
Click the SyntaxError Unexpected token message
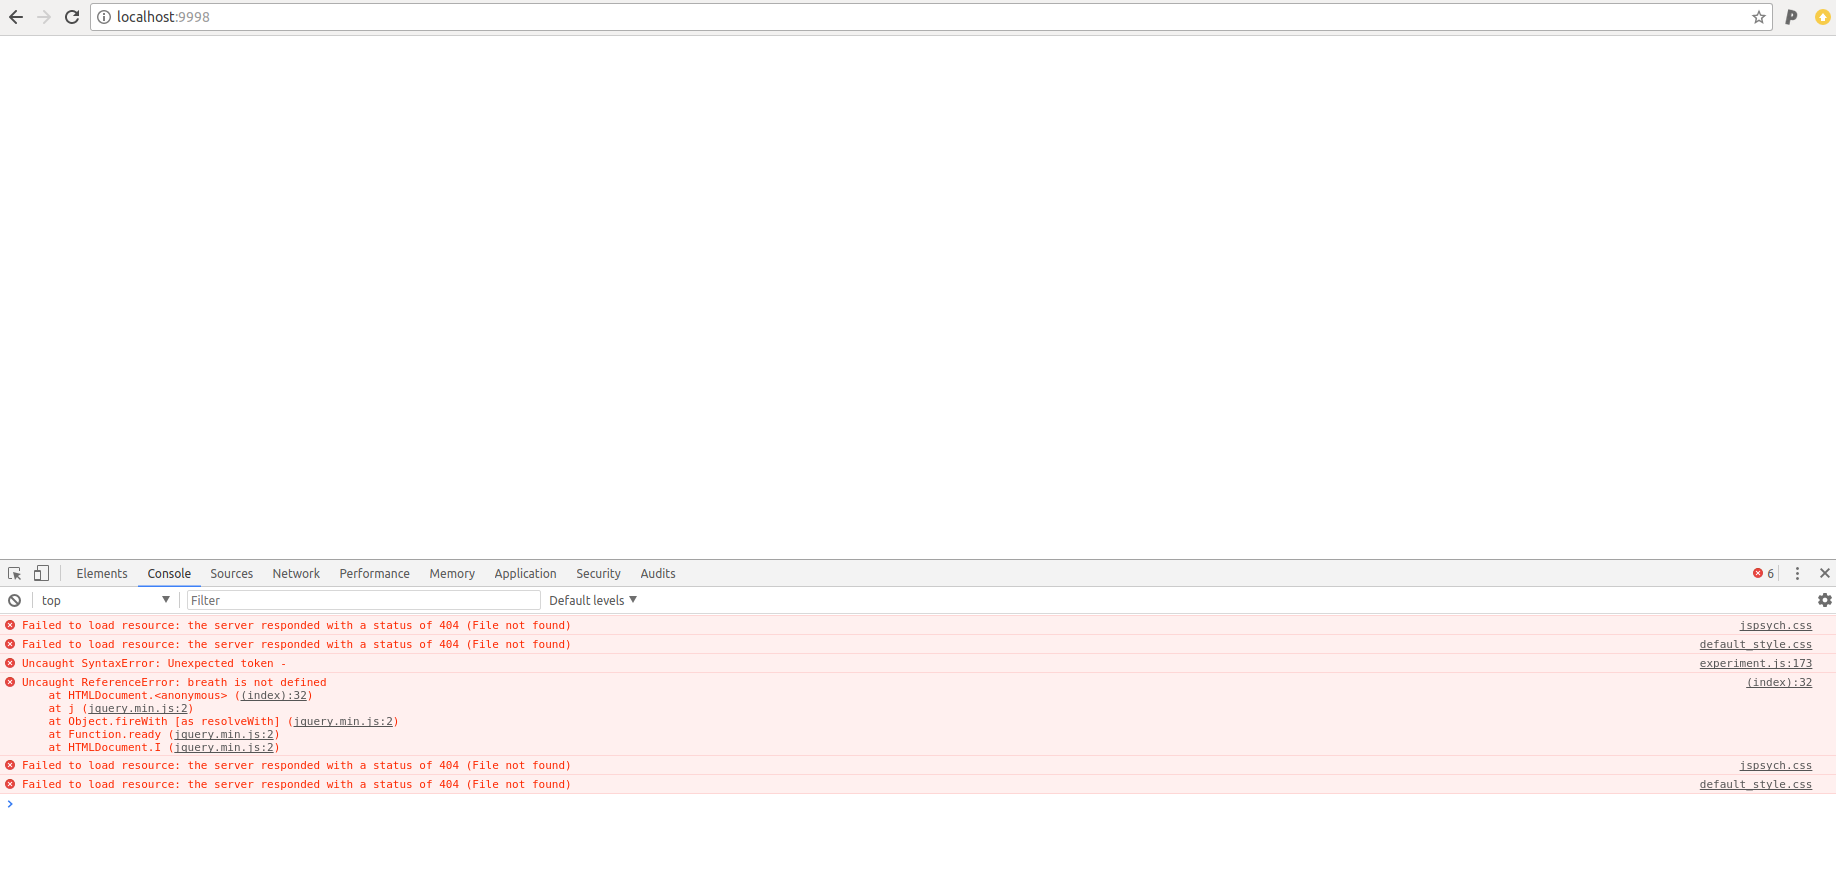point(154,663)
